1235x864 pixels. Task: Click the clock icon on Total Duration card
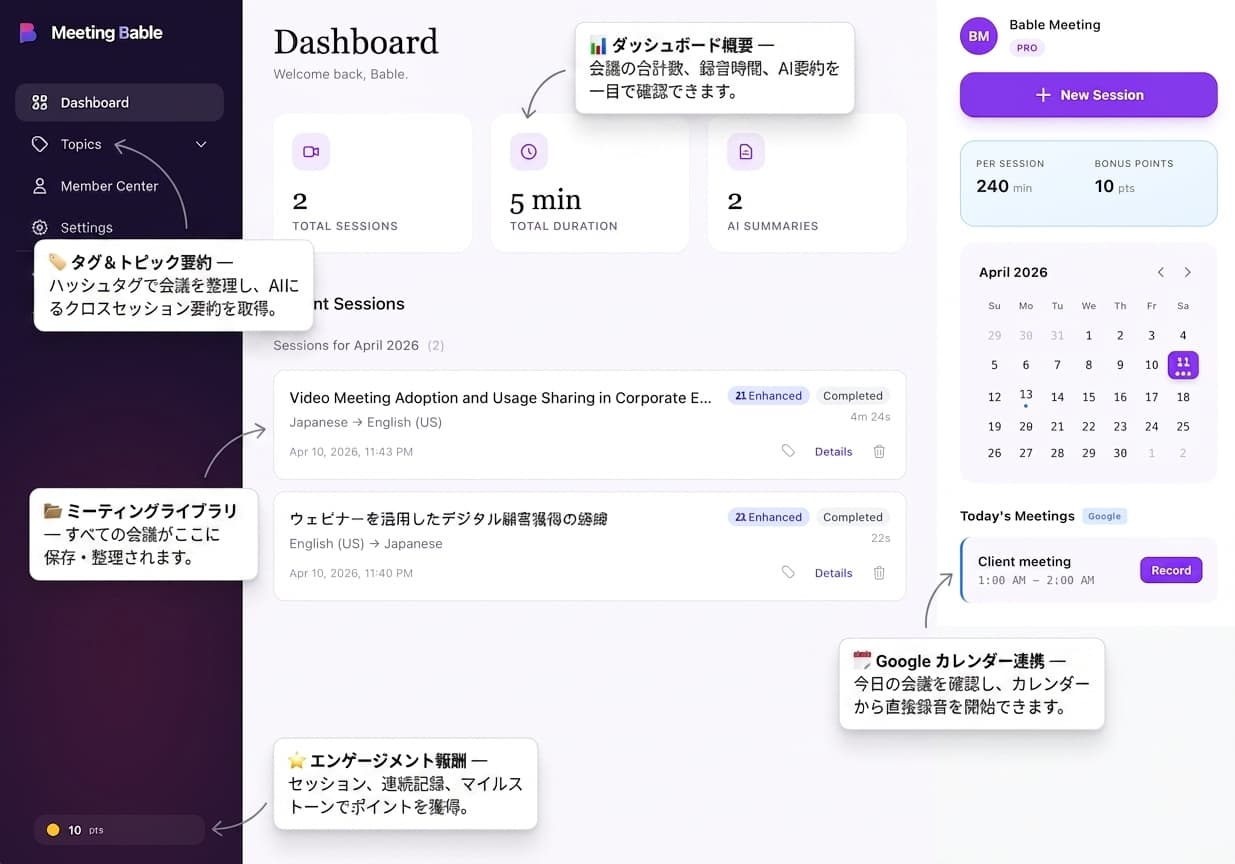coord(528,151)
